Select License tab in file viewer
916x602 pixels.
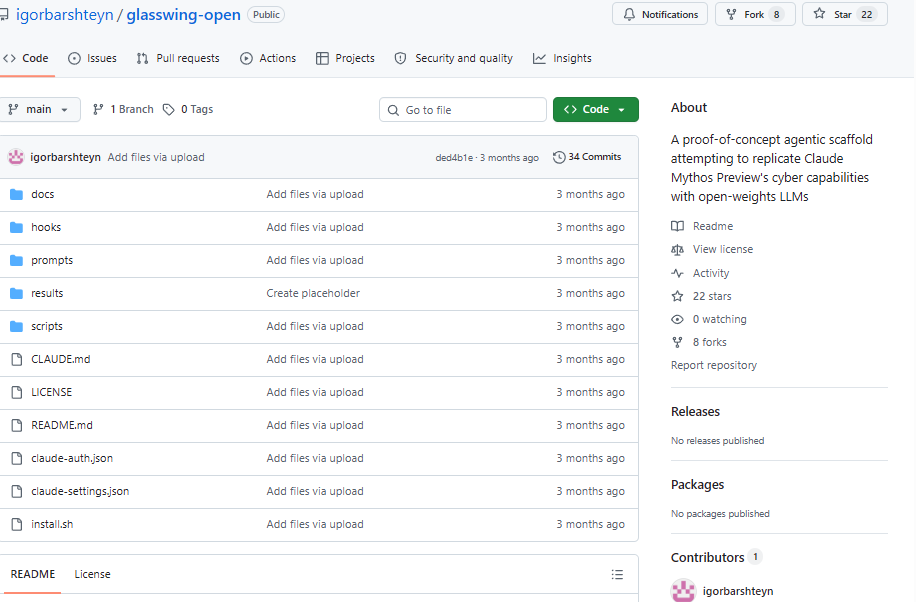pyautogui.click(x=92, y=575)
